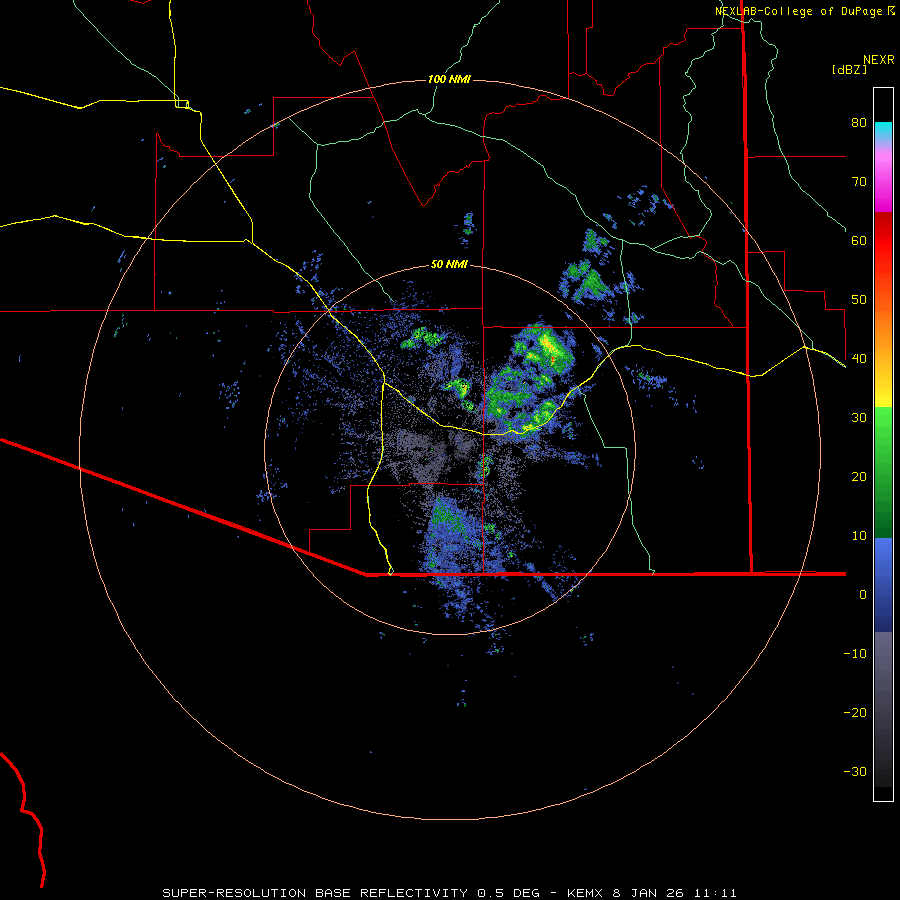The width and height of the screenshot is (900, 900).
Task: Click the -20 value on the dBZ scale
Action: [x=855, y=712]
